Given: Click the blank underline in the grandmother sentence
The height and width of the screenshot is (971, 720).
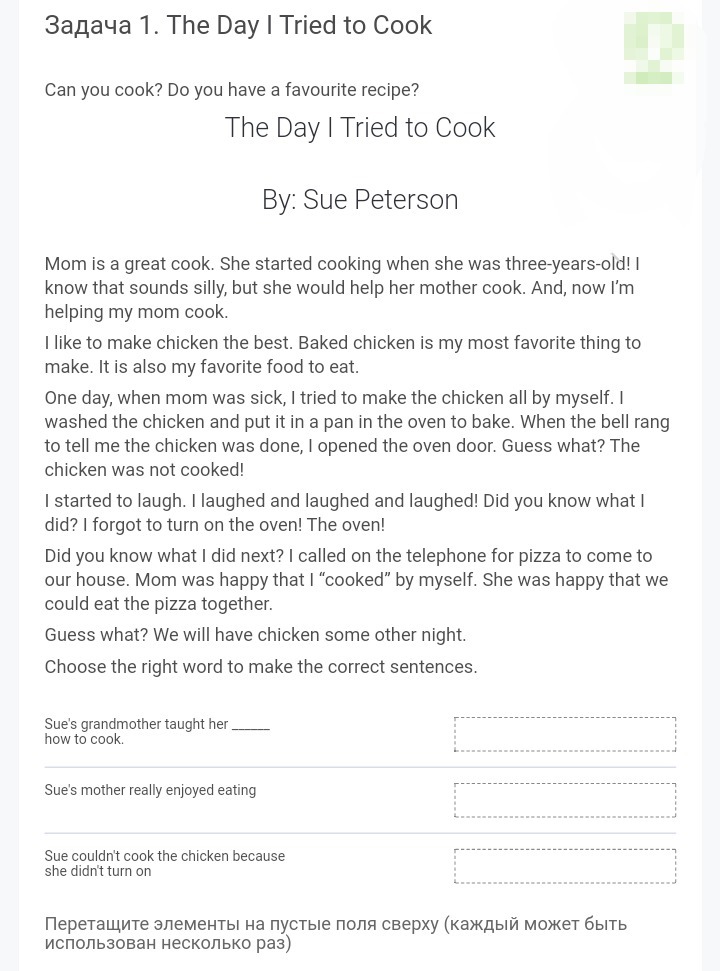Looking at the screenshot, I should click(251, 726).
